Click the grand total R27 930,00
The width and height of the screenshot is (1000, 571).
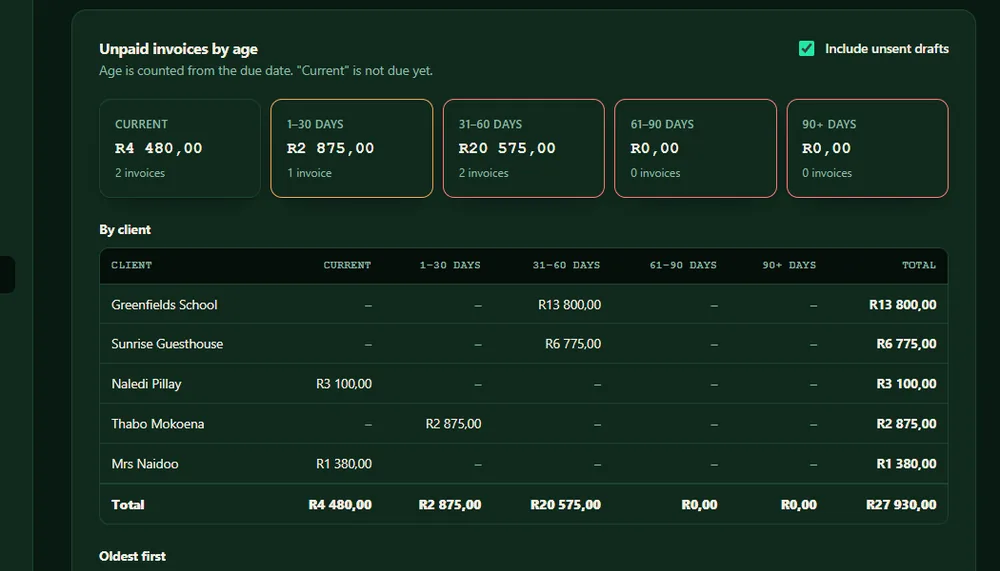click(901, 505)
